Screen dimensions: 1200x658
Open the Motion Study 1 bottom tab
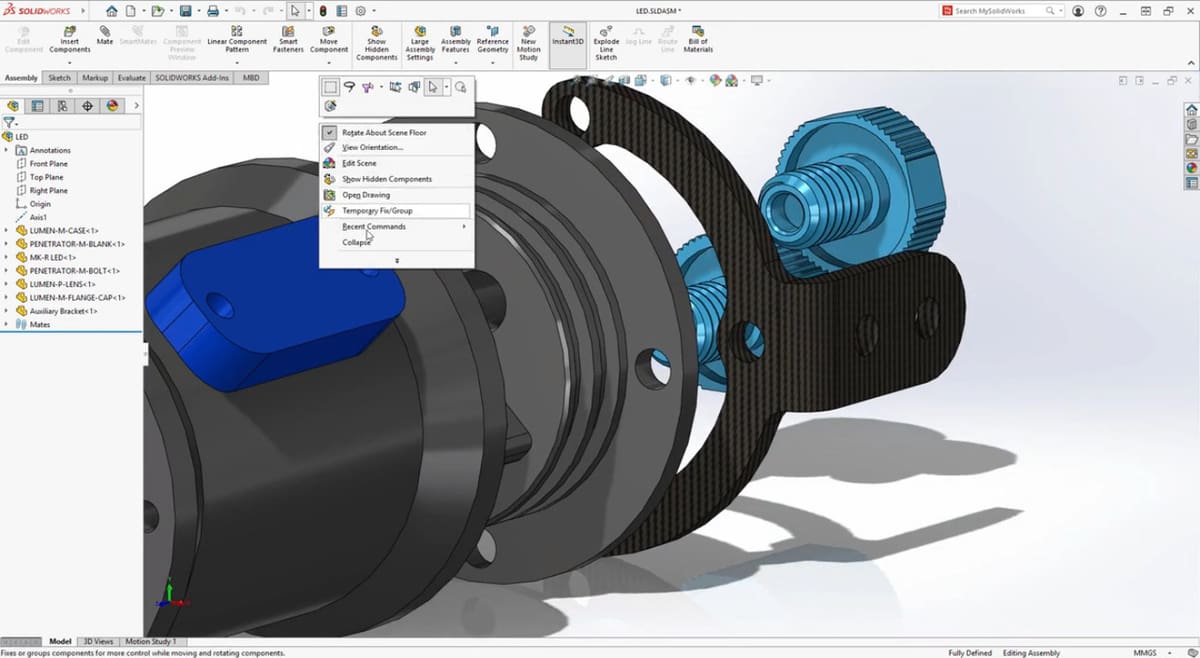(x=151, y=642)
